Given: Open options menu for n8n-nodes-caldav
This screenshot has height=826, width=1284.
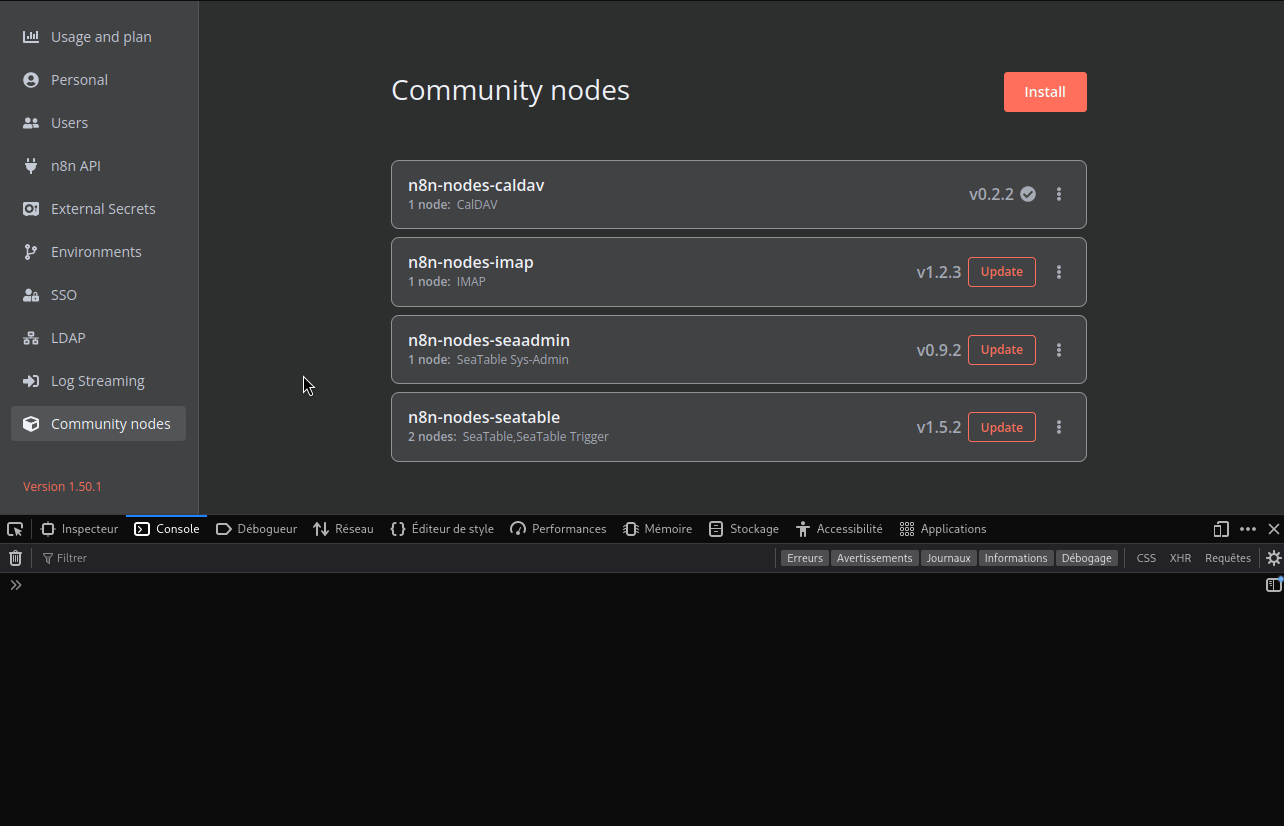Looking at the screenshot, I should pos(1059,194).
